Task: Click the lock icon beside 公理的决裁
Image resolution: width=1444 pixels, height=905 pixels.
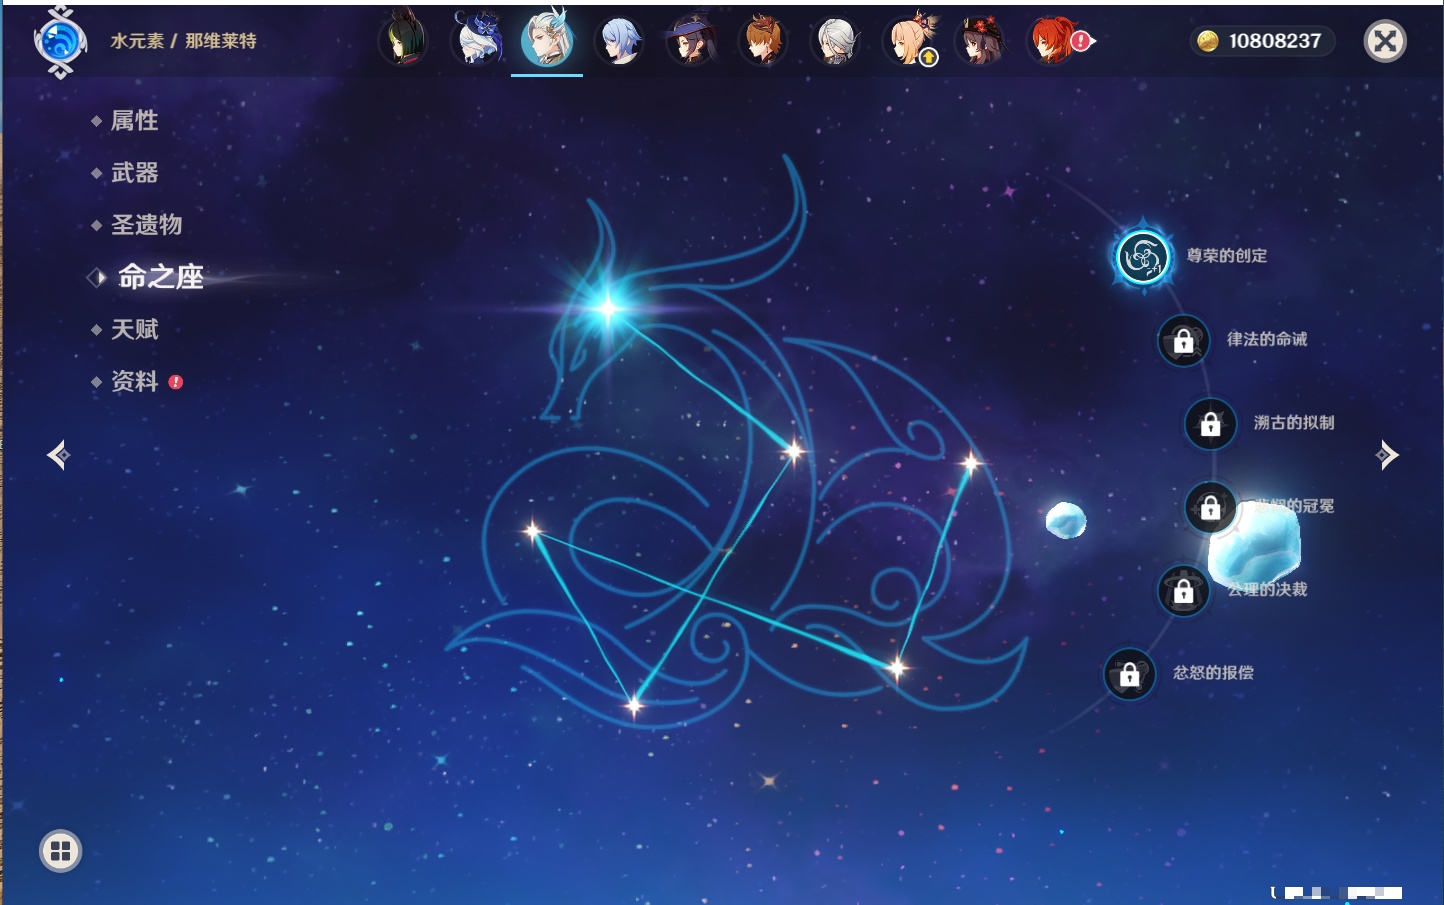Action: point(1183,591)
